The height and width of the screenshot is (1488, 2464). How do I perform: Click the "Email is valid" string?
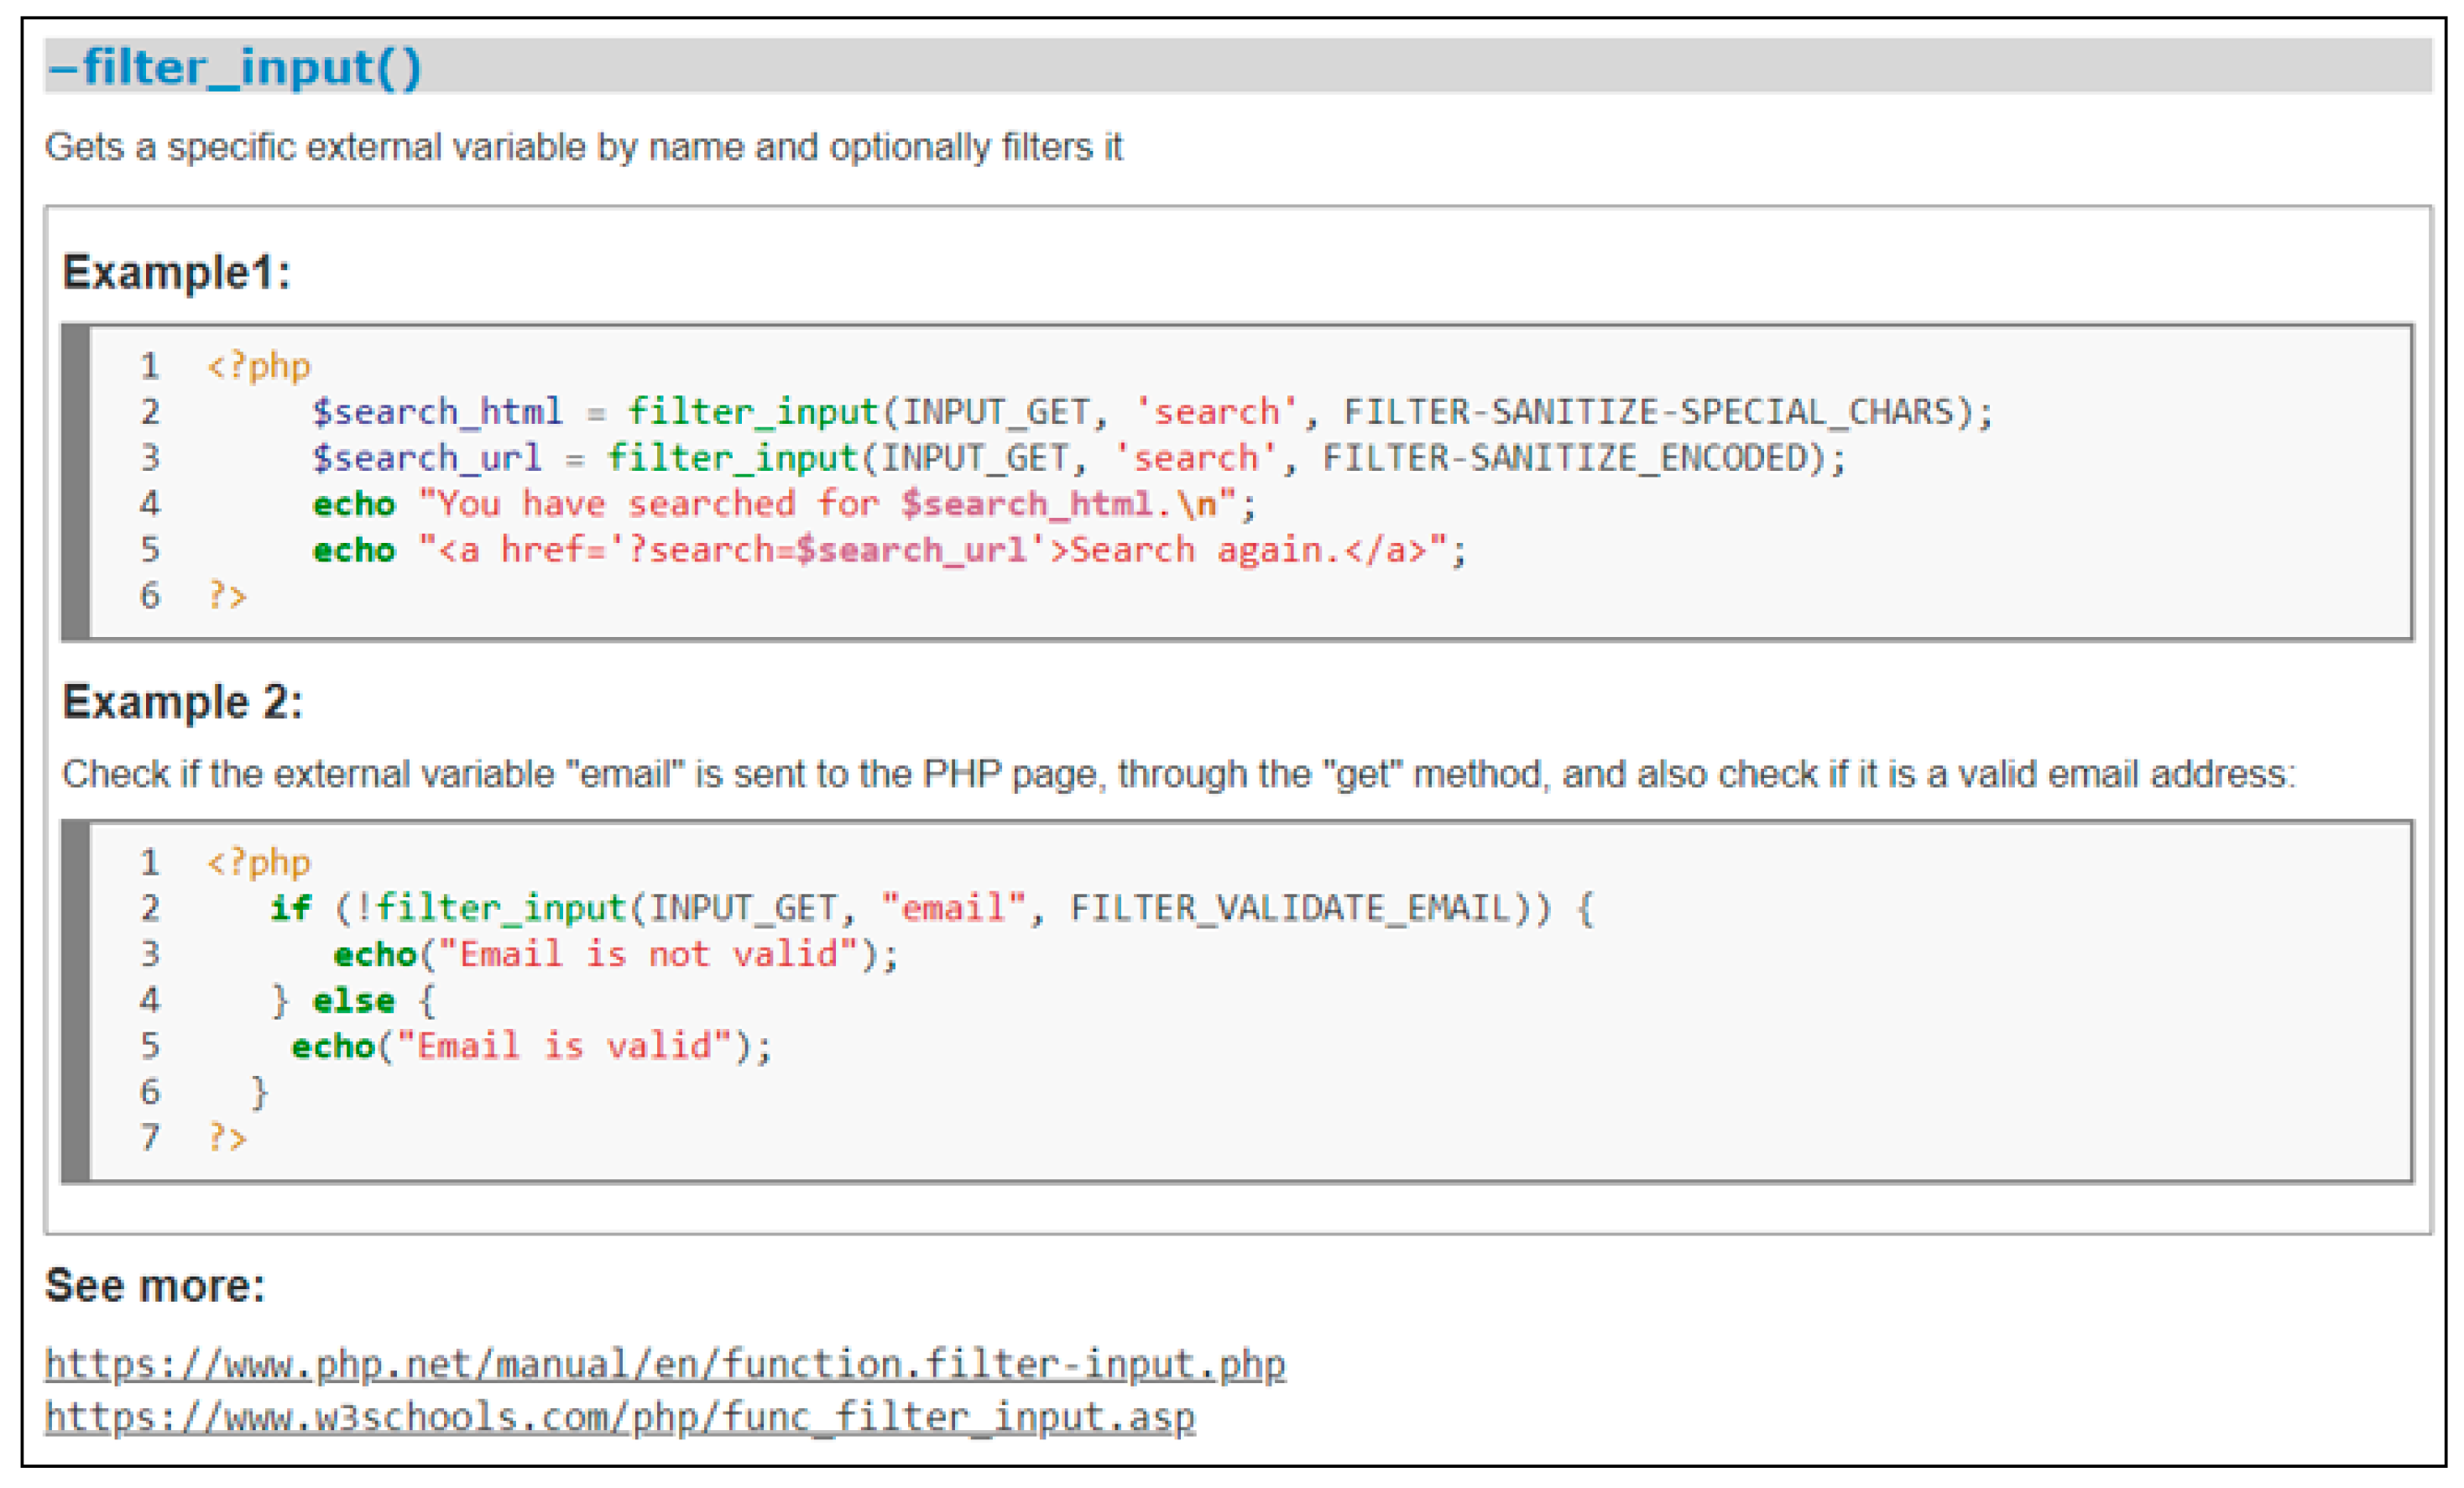tap(564, 1046)
